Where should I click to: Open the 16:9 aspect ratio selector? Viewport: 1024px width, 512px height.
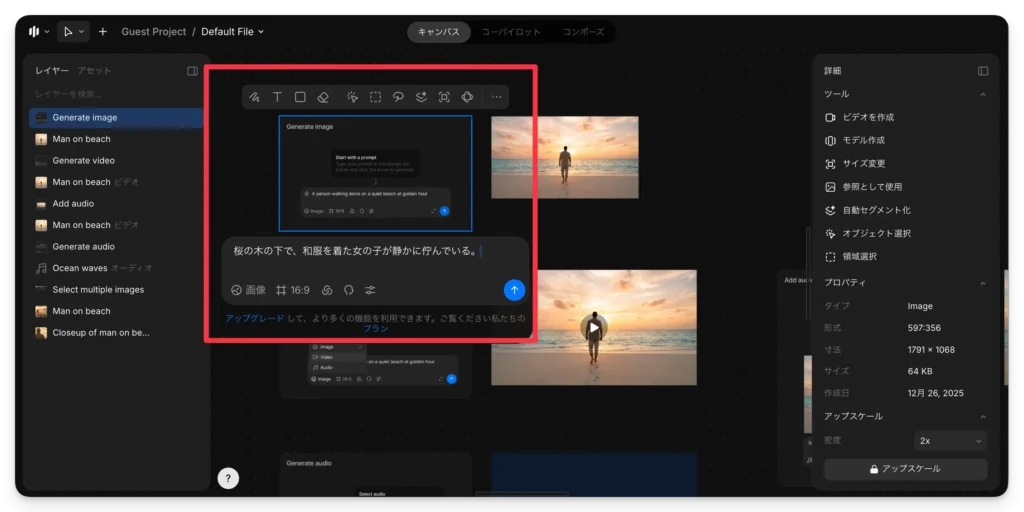(293, 291)
